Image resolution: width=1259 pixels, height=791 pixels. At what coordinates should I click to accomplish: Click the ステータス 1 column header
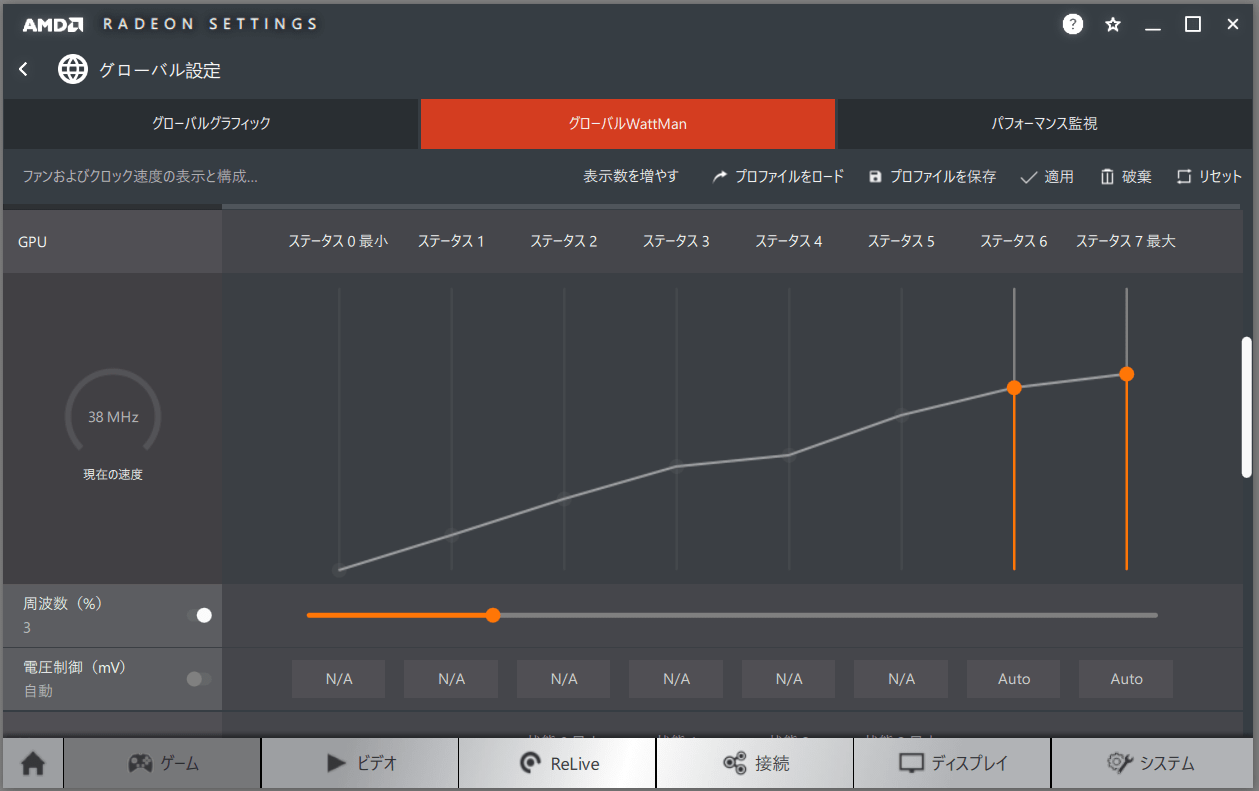[x=451, y=241]
